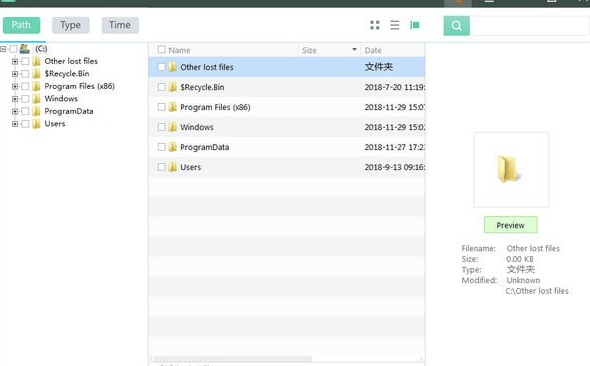Click the horizontal scrollbar under file list
590x366 pixels.
(x=233, y=359)
